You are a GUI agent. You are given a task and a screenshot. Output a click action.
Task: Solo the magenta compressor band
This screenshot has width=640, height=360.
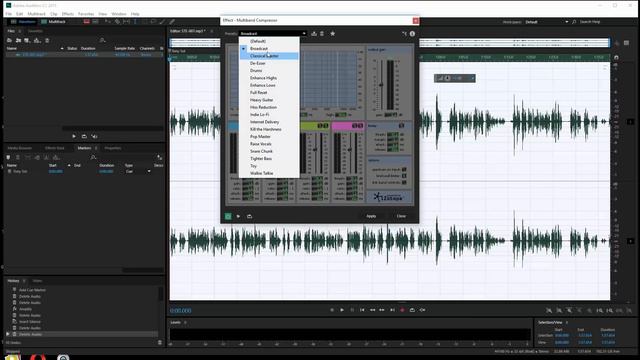coord(355,126)
